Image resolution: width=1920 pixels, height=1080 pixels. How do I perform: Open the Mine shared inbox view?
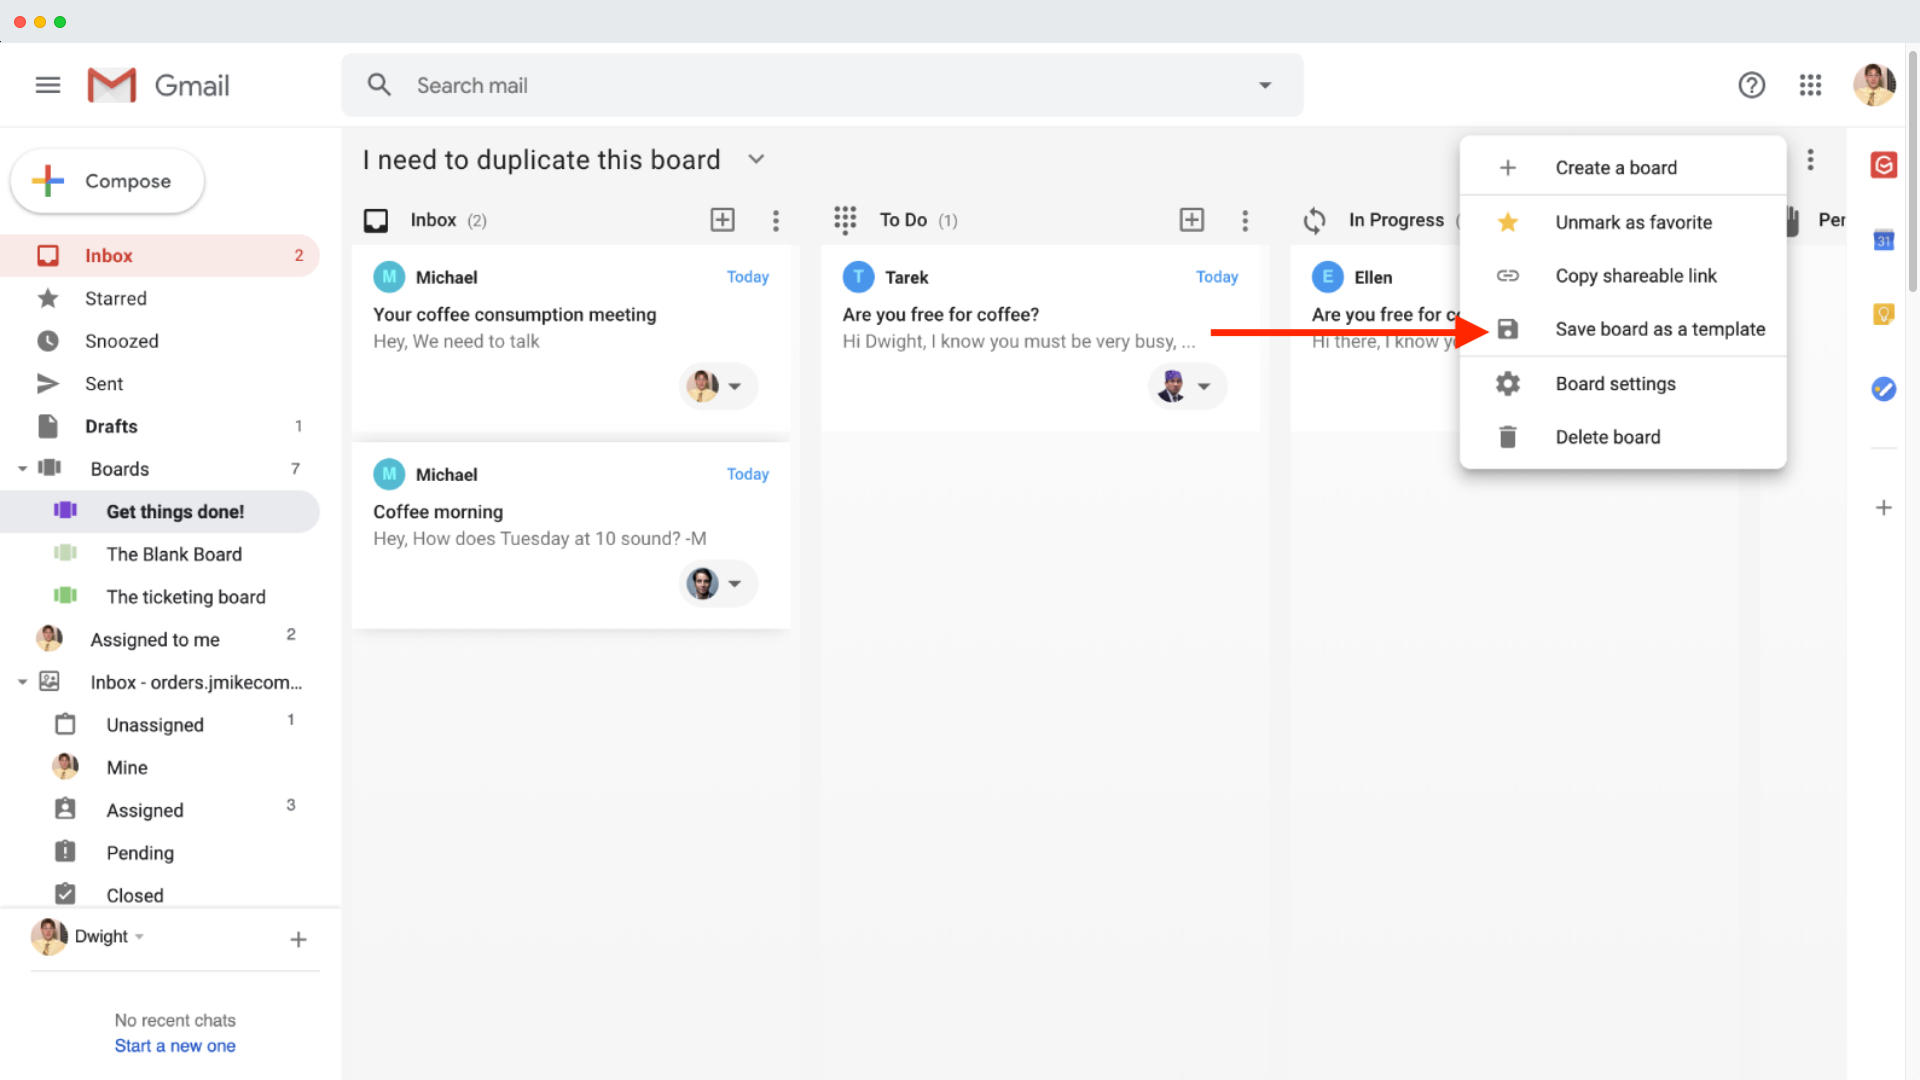(x=160, y=768)
